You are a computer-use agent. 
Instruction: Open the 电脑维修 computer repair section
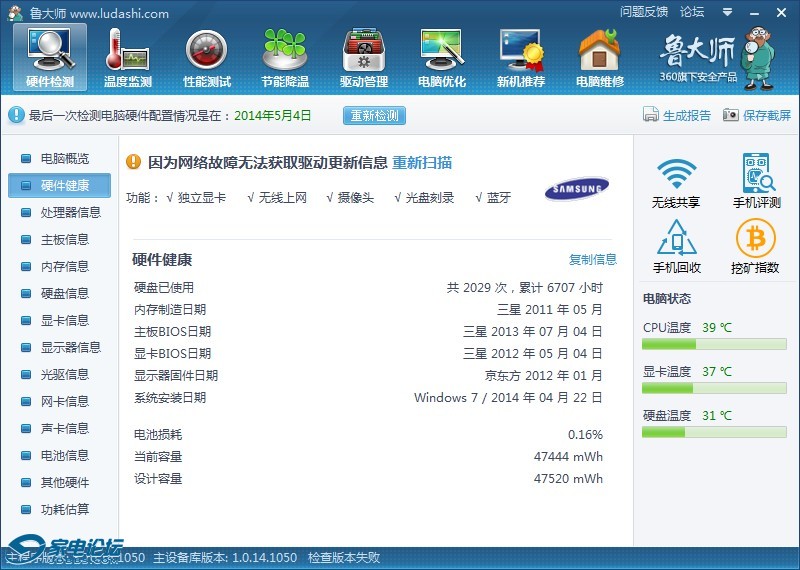(600, 58)
